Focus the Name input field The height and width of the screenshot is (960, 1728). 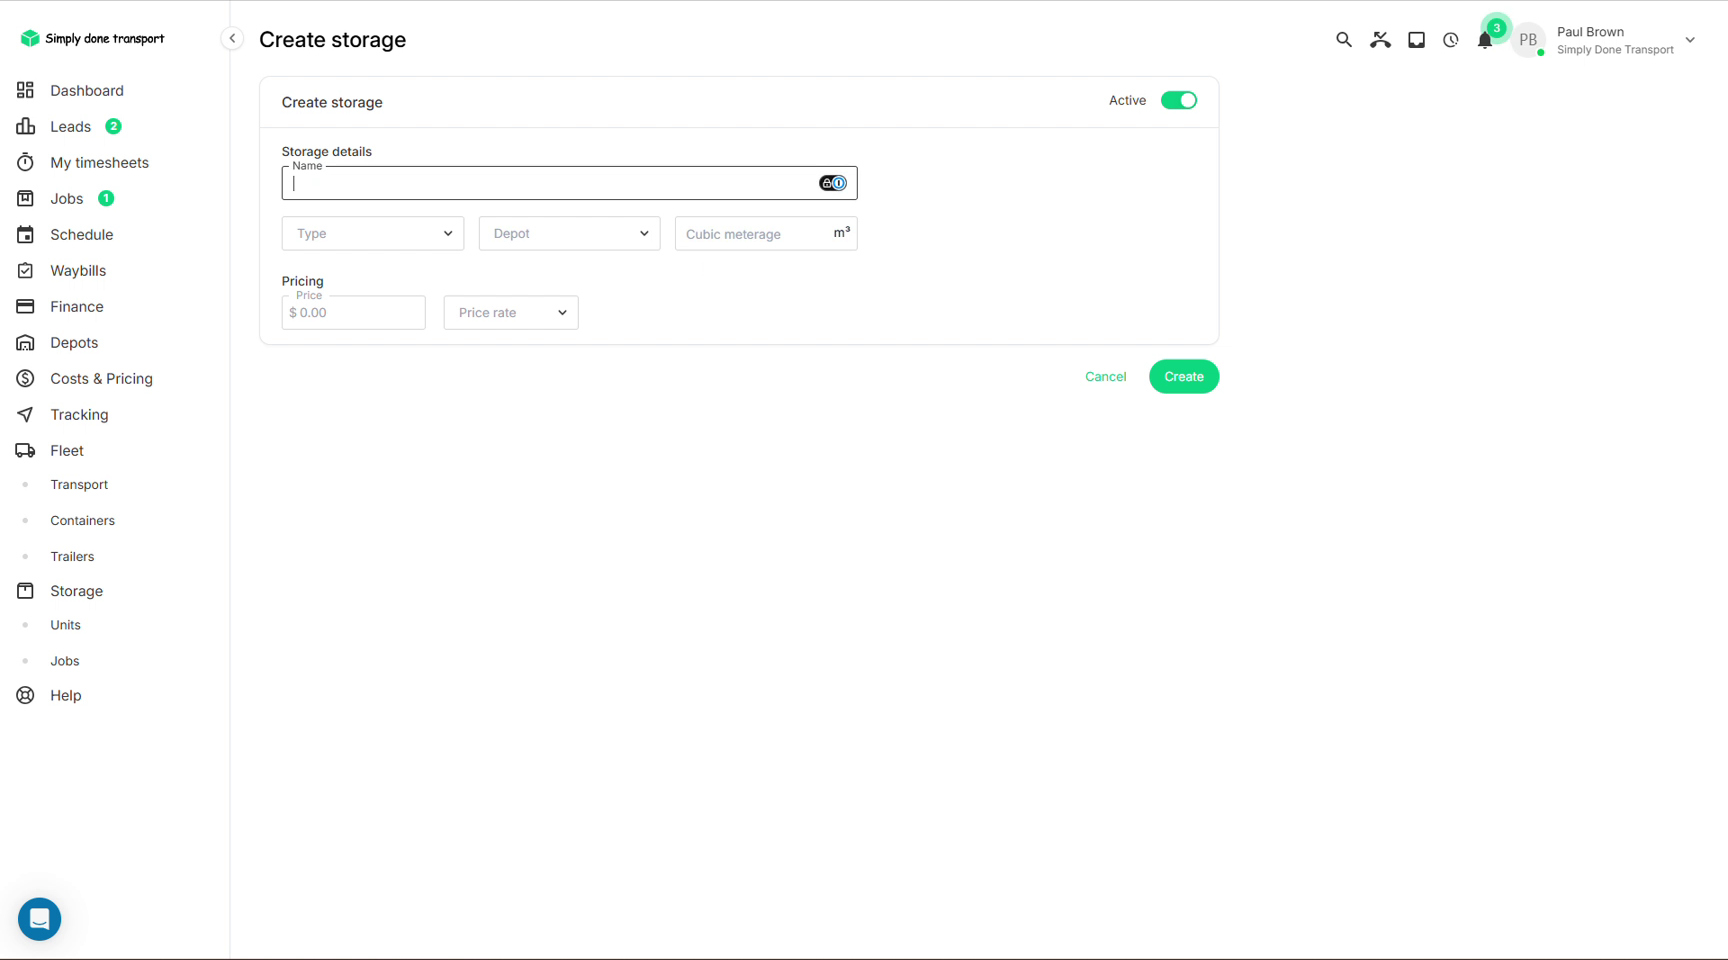tap(569, 183)
